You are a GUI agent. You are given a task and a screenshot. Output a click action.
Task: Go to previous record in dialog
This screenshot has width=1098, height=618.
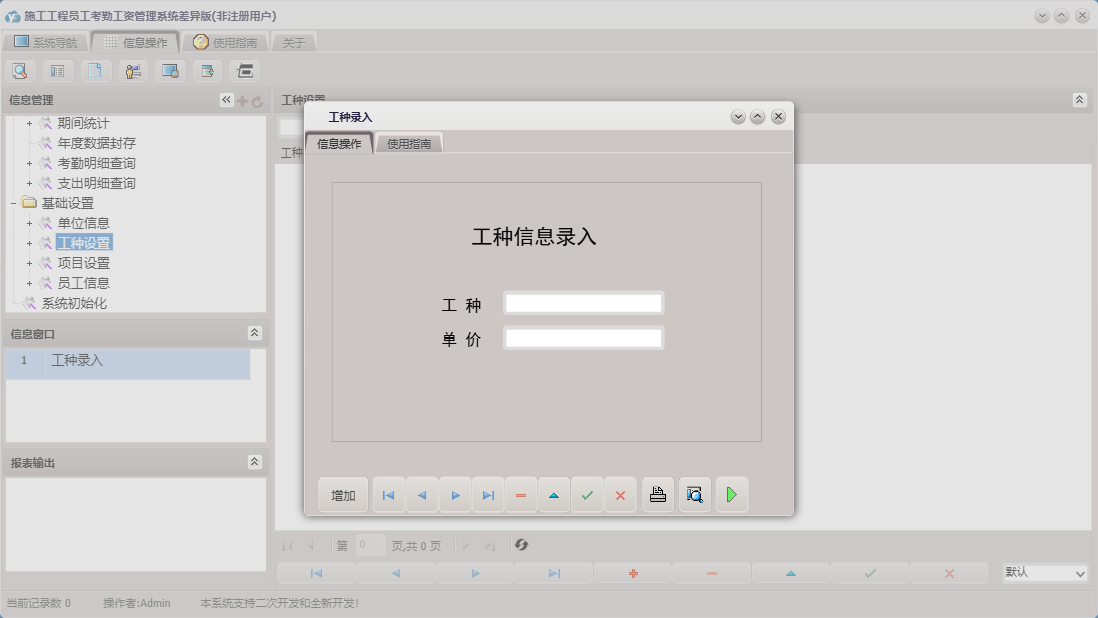(422, 495)
